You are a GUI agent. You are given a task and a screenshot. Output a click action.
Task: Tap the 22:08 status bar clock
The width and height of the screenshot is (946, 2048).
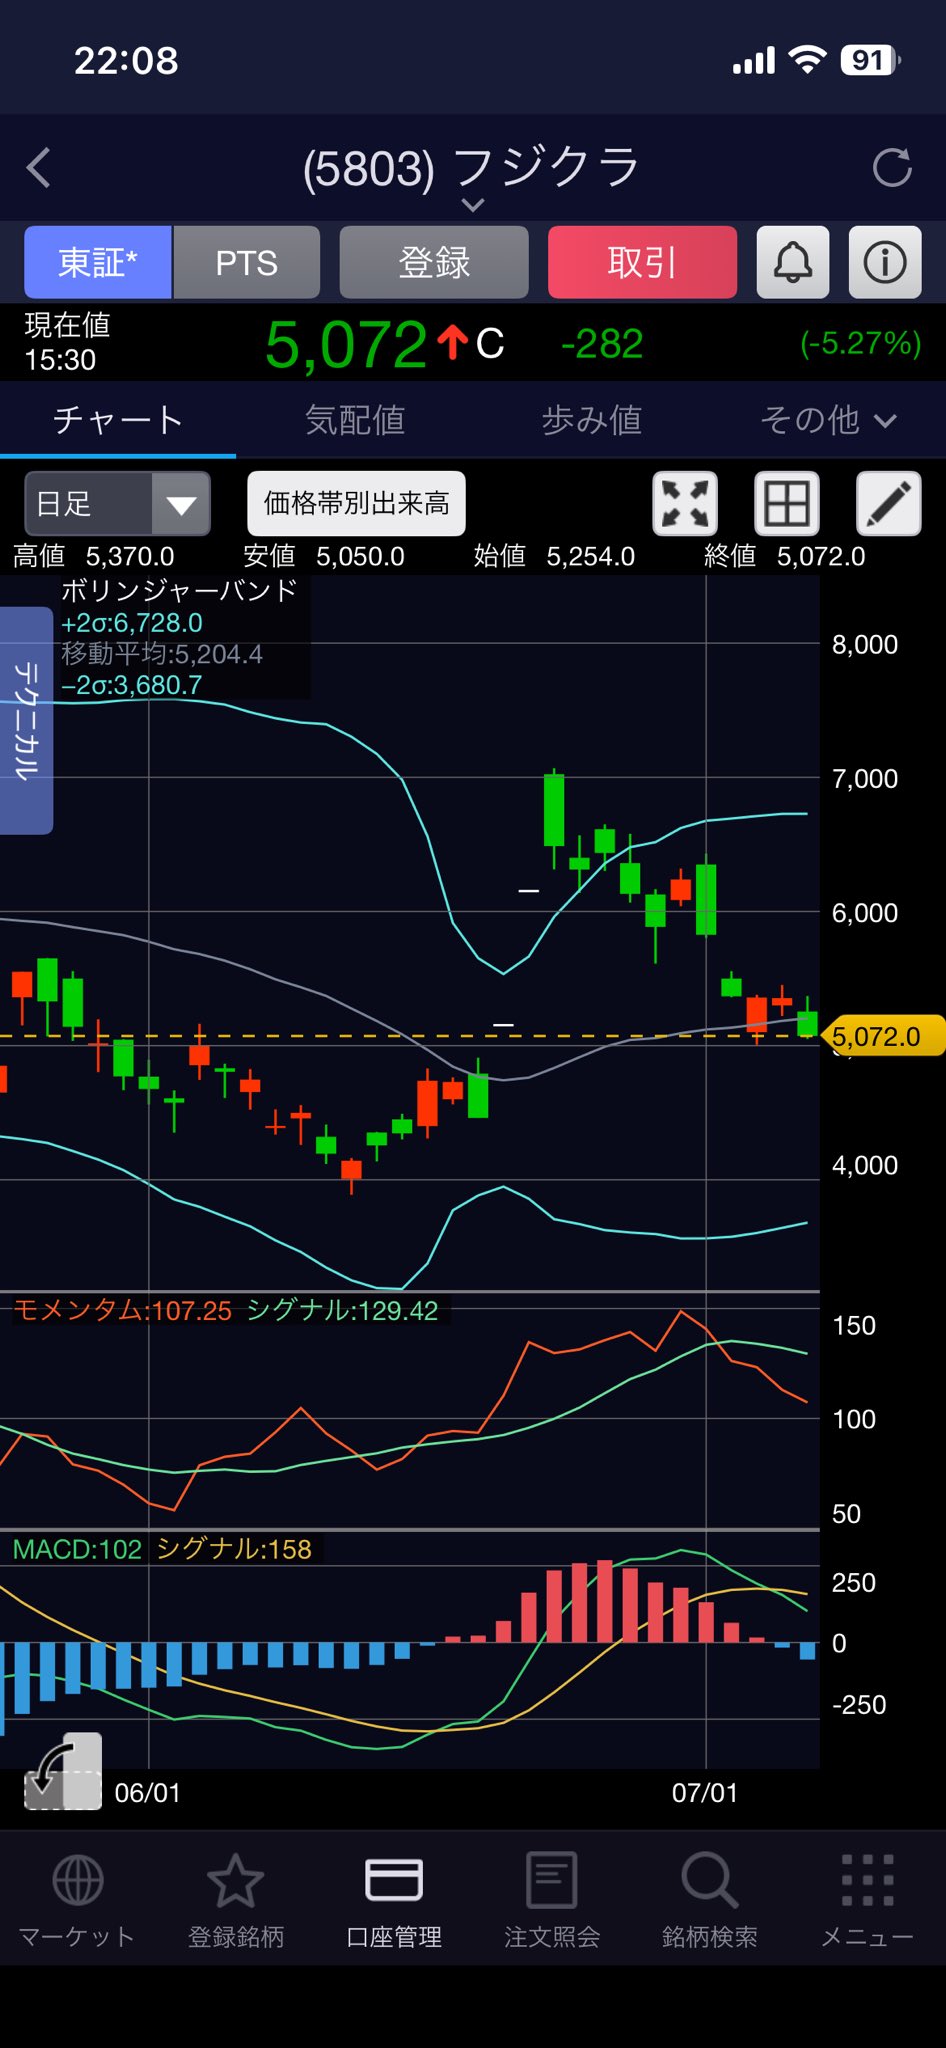(126, 61)
